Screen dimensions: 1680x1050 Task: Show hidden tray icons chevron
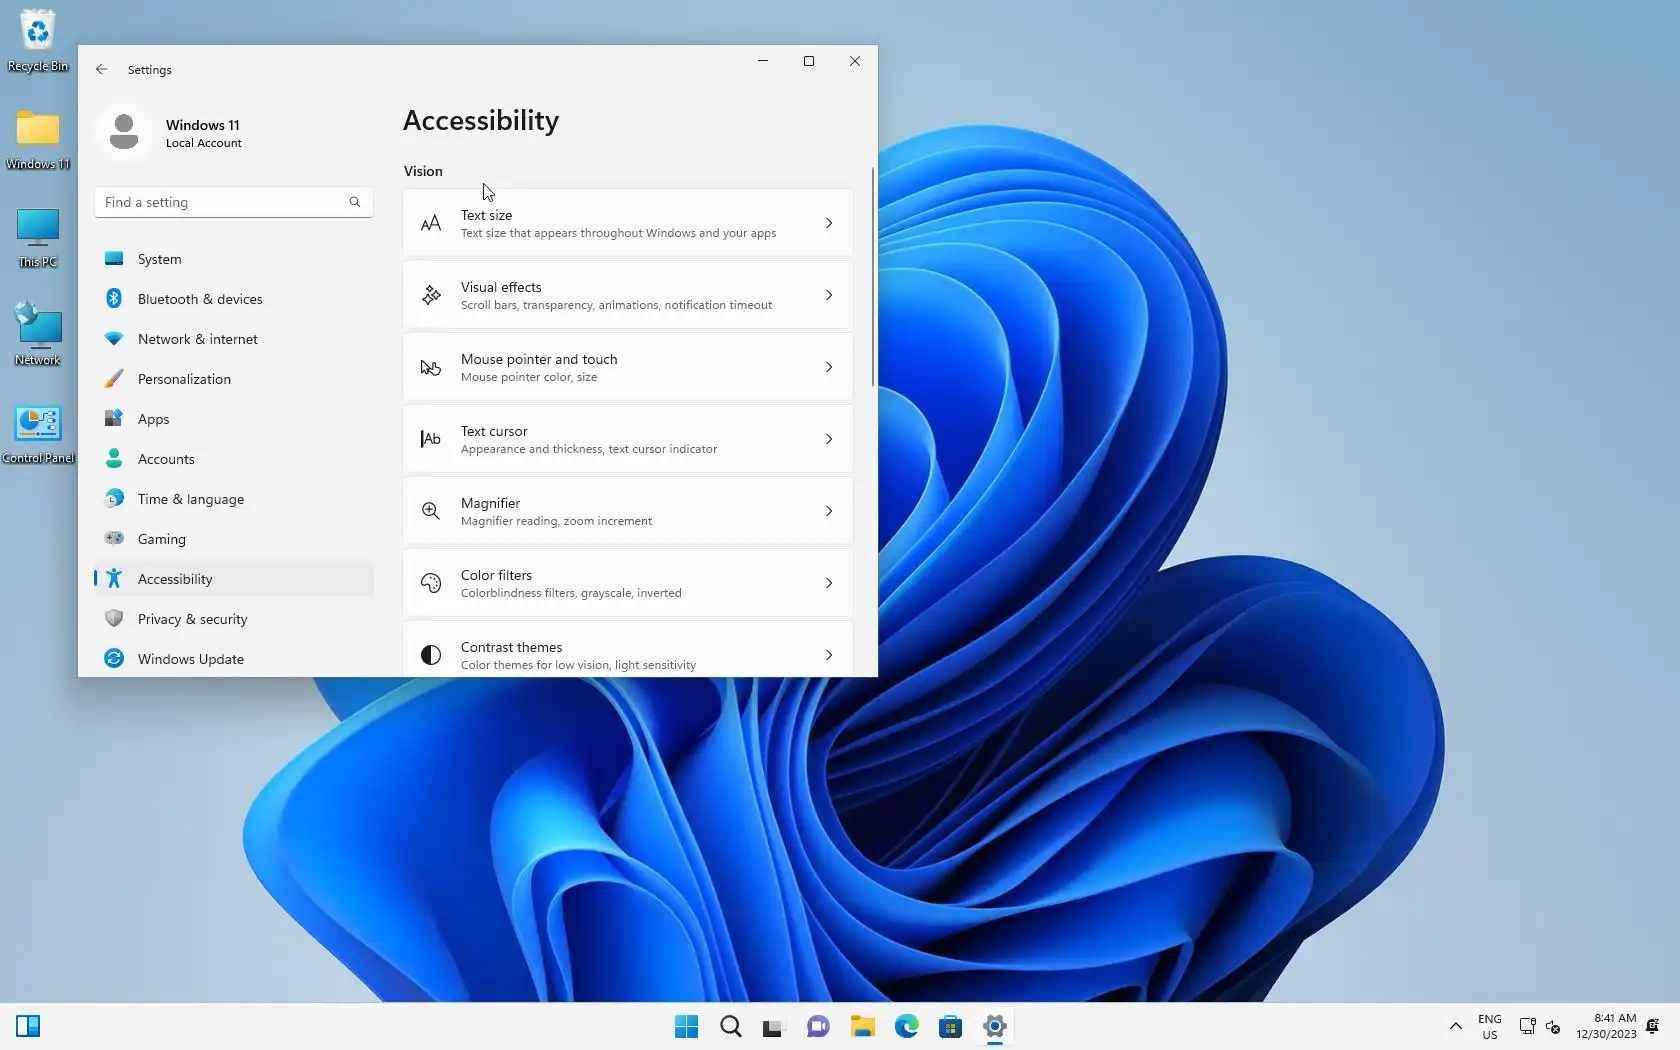coord(1456,1027)
